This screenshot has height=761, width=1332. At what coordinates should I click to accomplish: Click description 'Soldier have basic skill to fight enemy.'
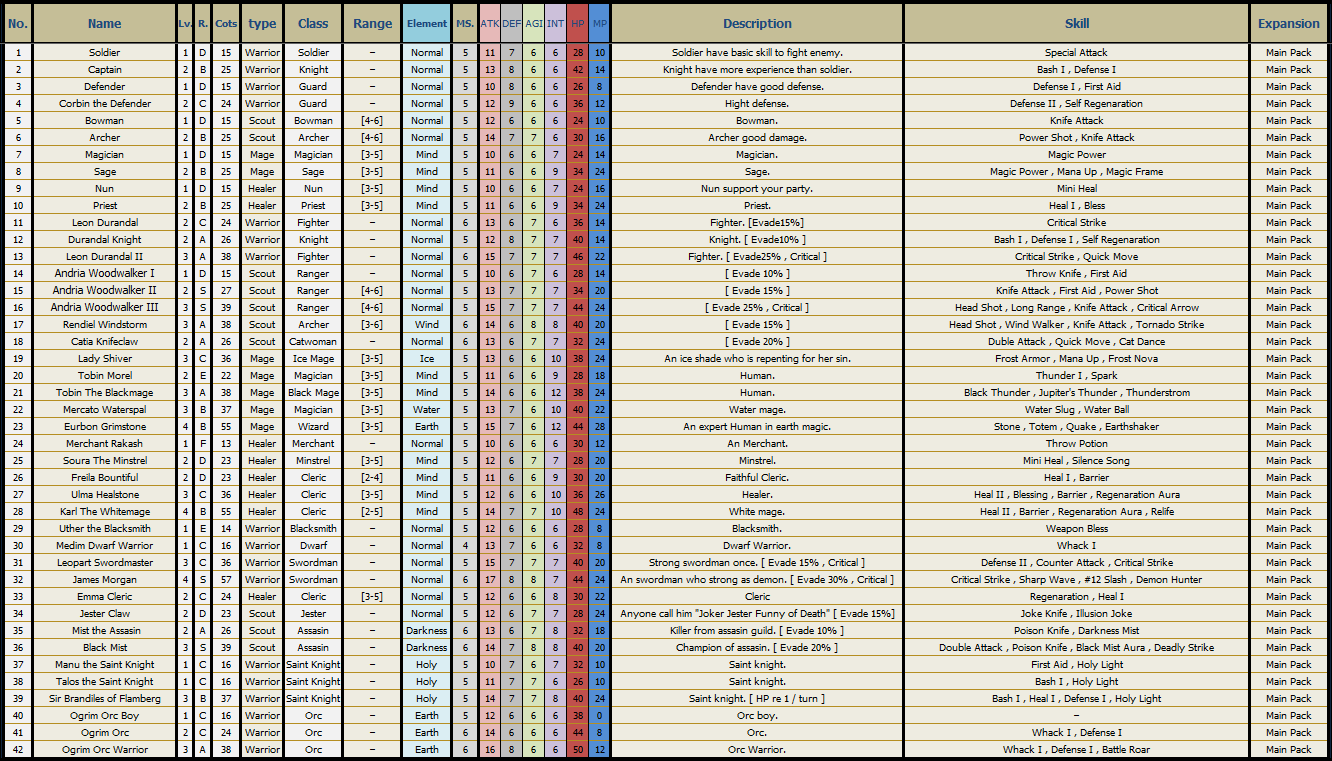click(757, 53)
